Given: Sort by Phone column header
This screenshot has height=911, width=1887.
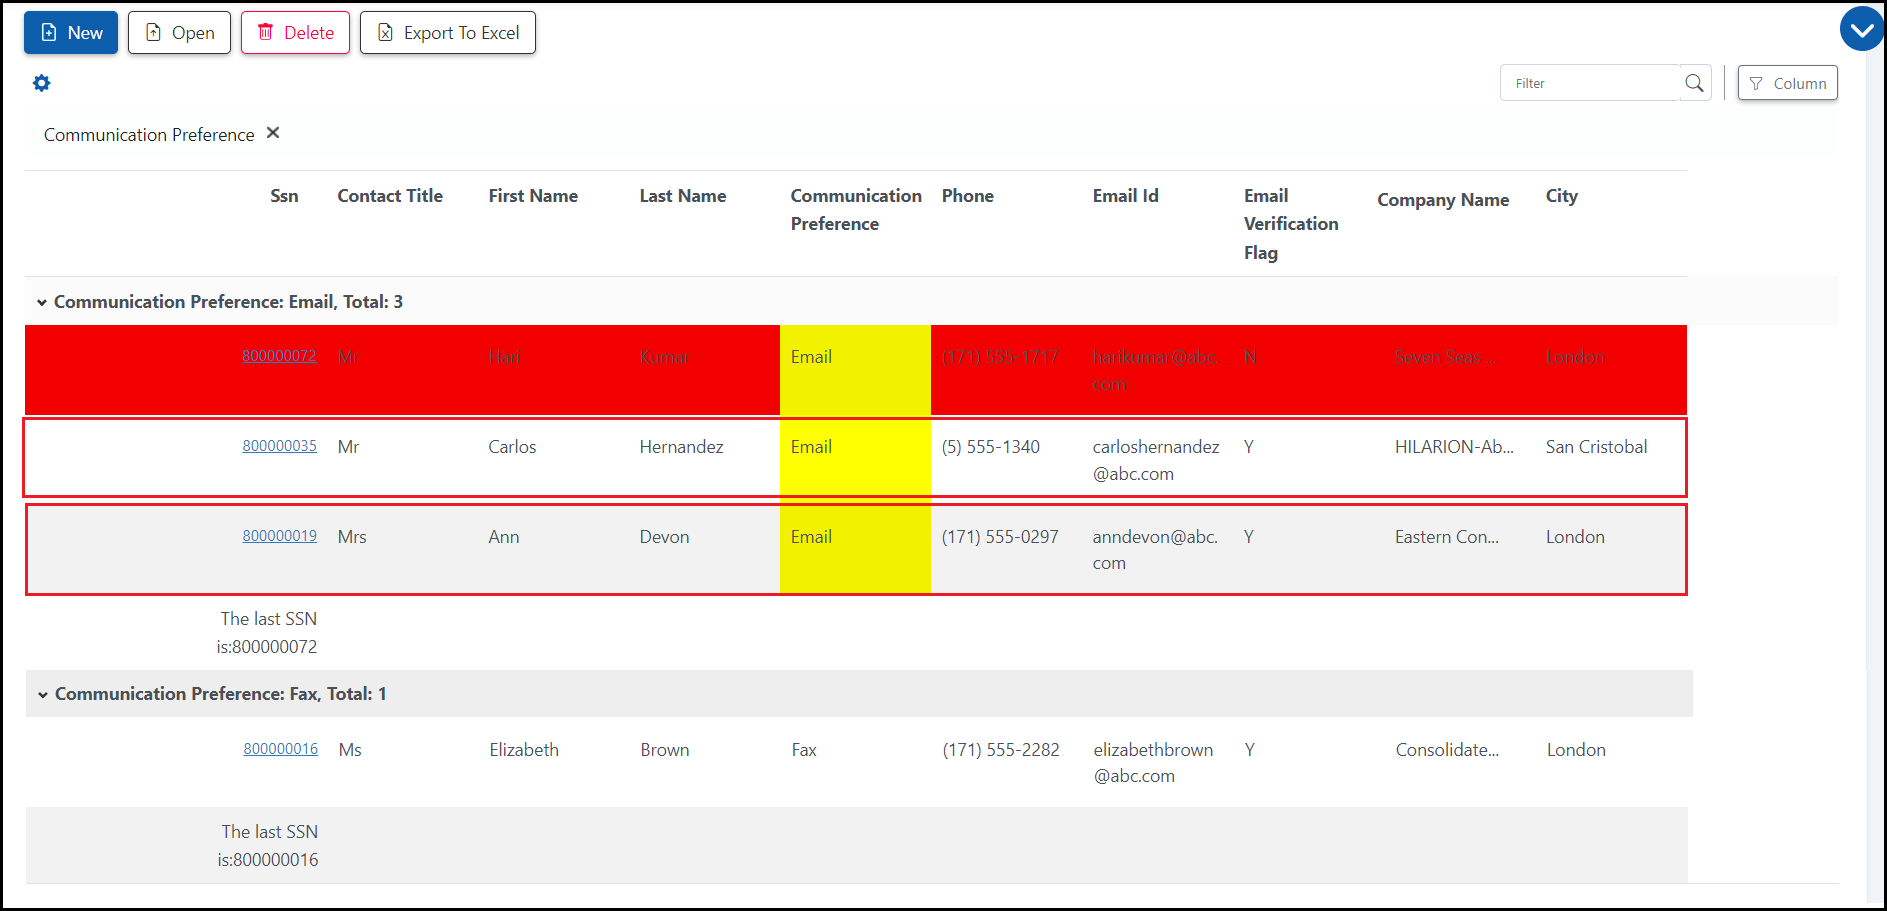Looking at the screenshot, I should (x=967, y=196).
